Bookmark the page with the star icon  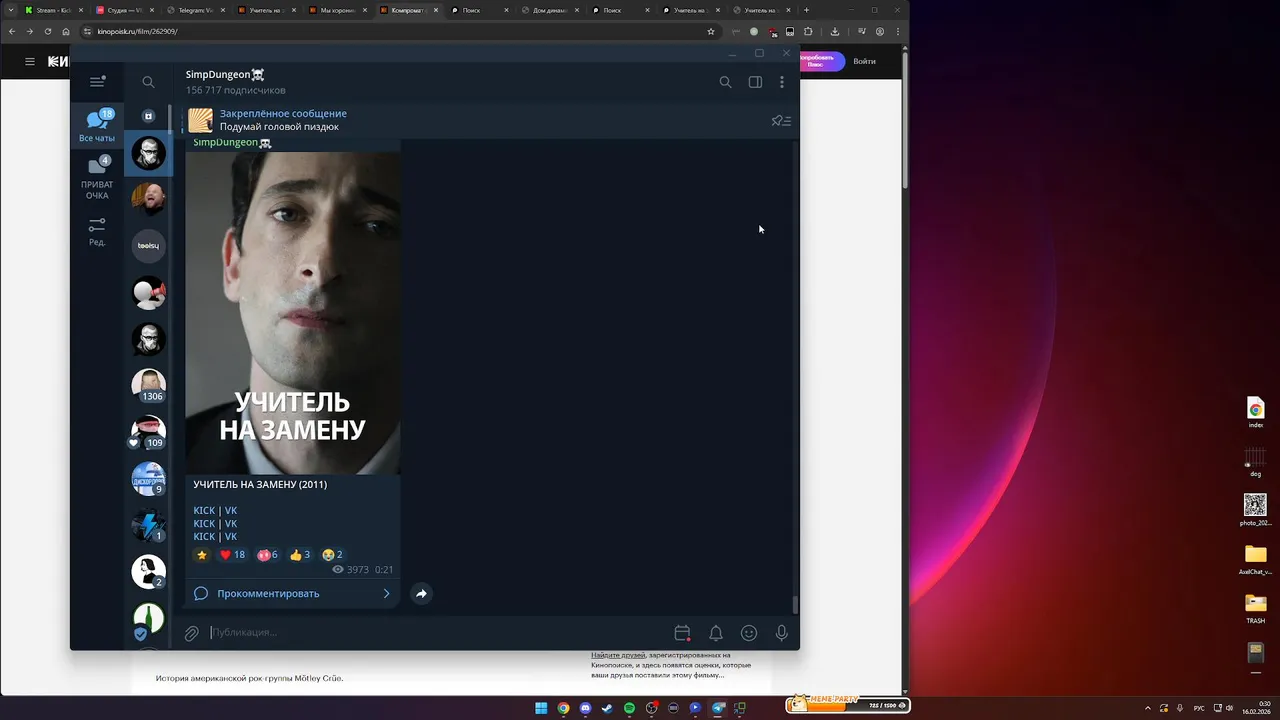click(711, 31)
